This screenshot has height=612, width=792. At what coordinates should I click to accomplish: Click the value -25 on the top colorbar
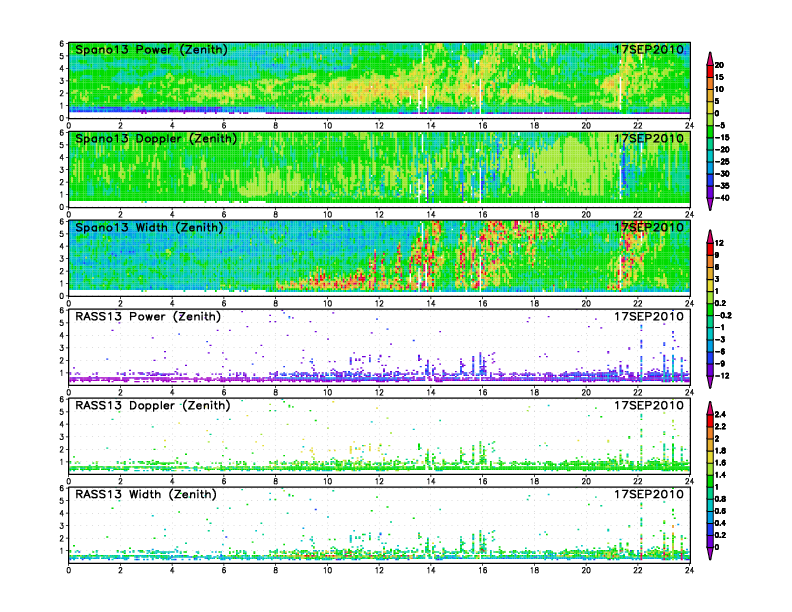[721, 162]
